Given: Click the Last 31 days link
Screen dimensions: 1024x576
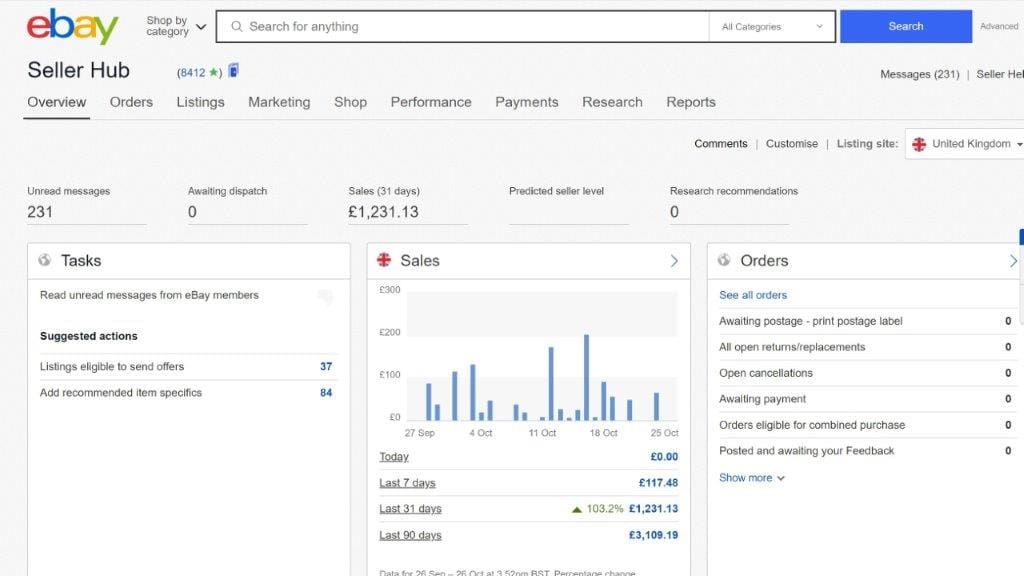Looking at the screenshot, I should 410,509.
